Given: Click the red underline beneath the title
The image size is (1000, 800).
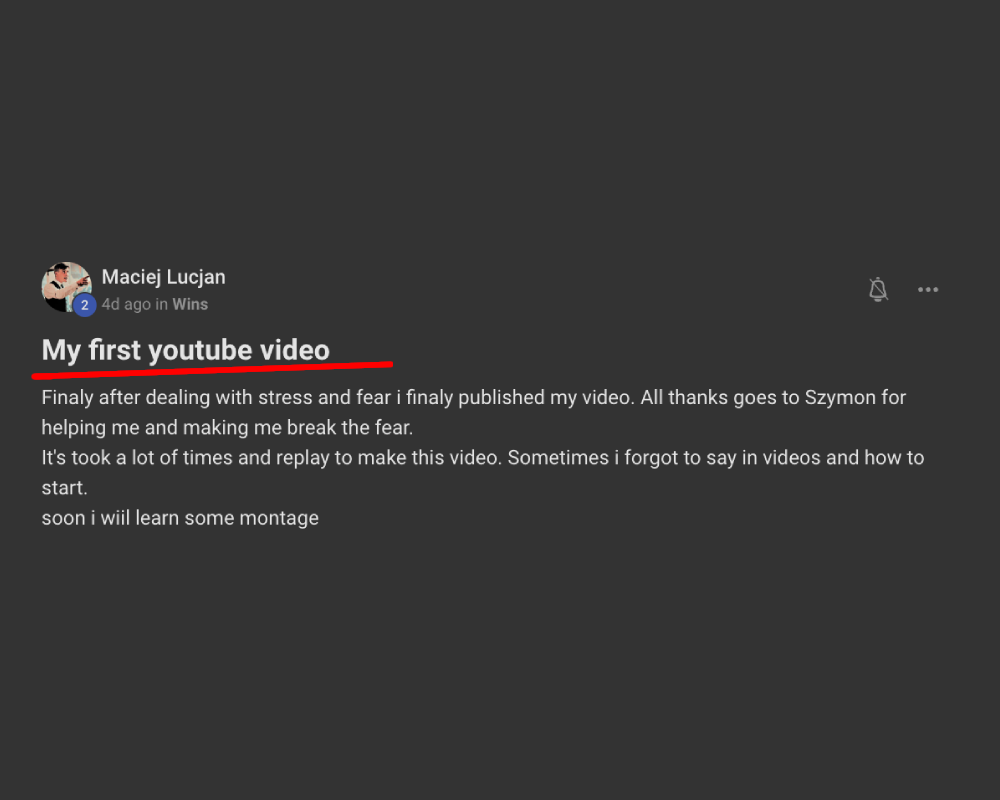Looking at the screenshot, I should click(x=212, y=370).
